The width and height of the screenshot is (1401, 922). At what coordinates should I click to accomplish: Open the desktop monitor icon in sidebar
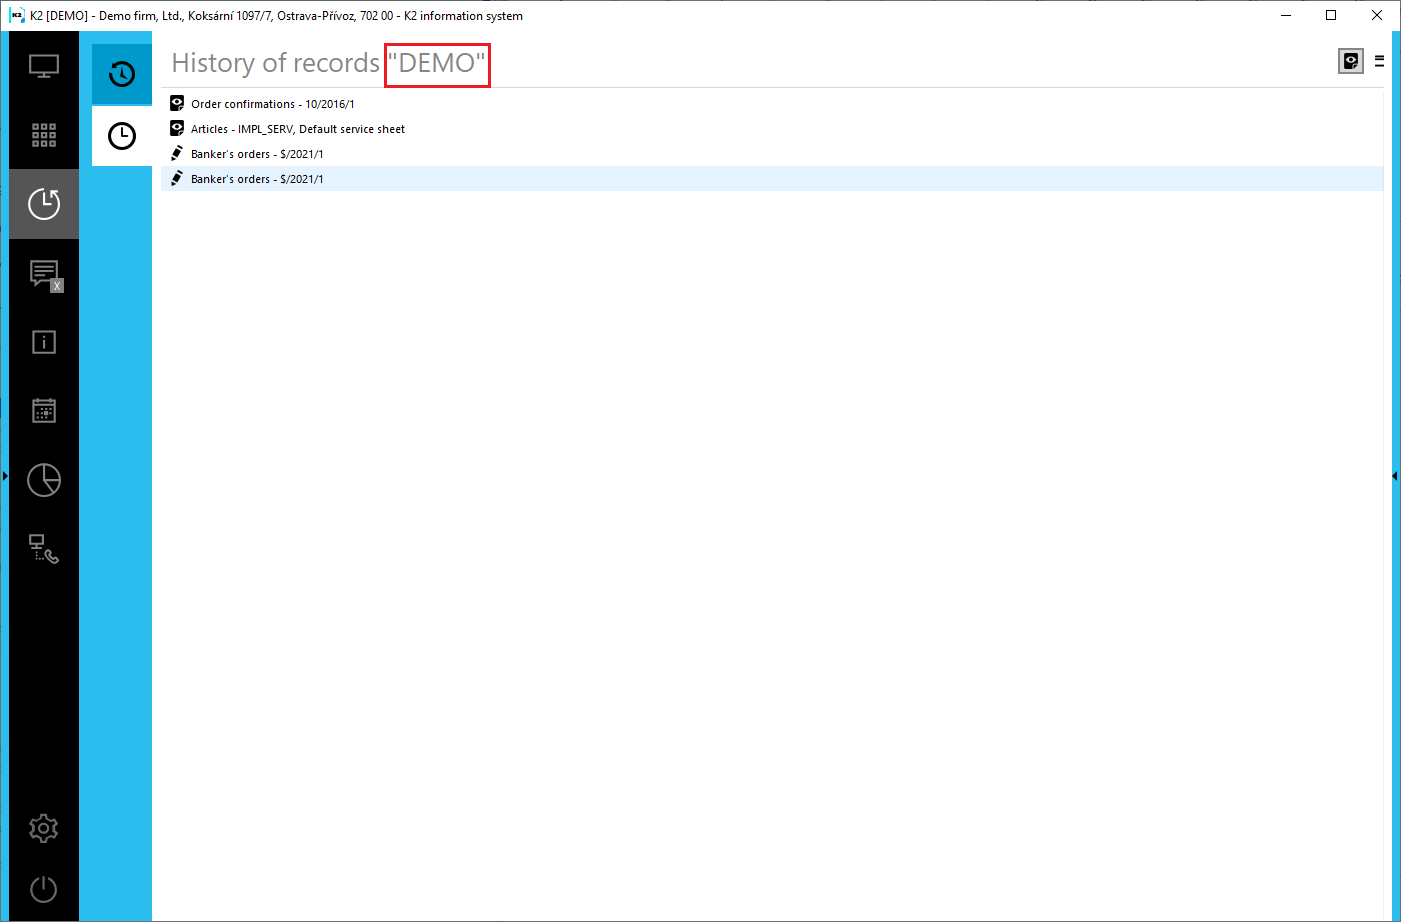pyautogui.click(x=44, y=66)
